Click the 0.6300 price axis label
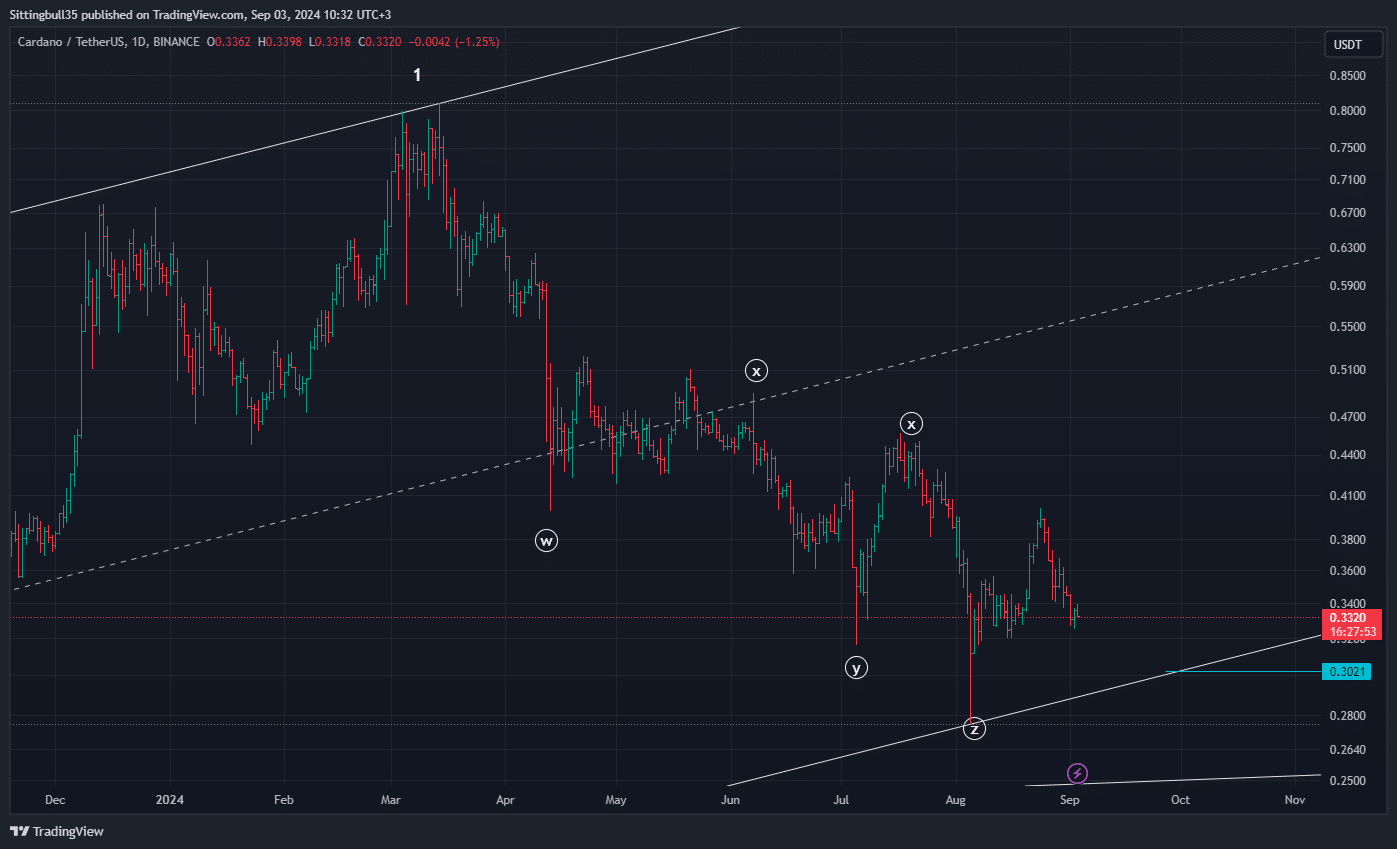 1348,248
